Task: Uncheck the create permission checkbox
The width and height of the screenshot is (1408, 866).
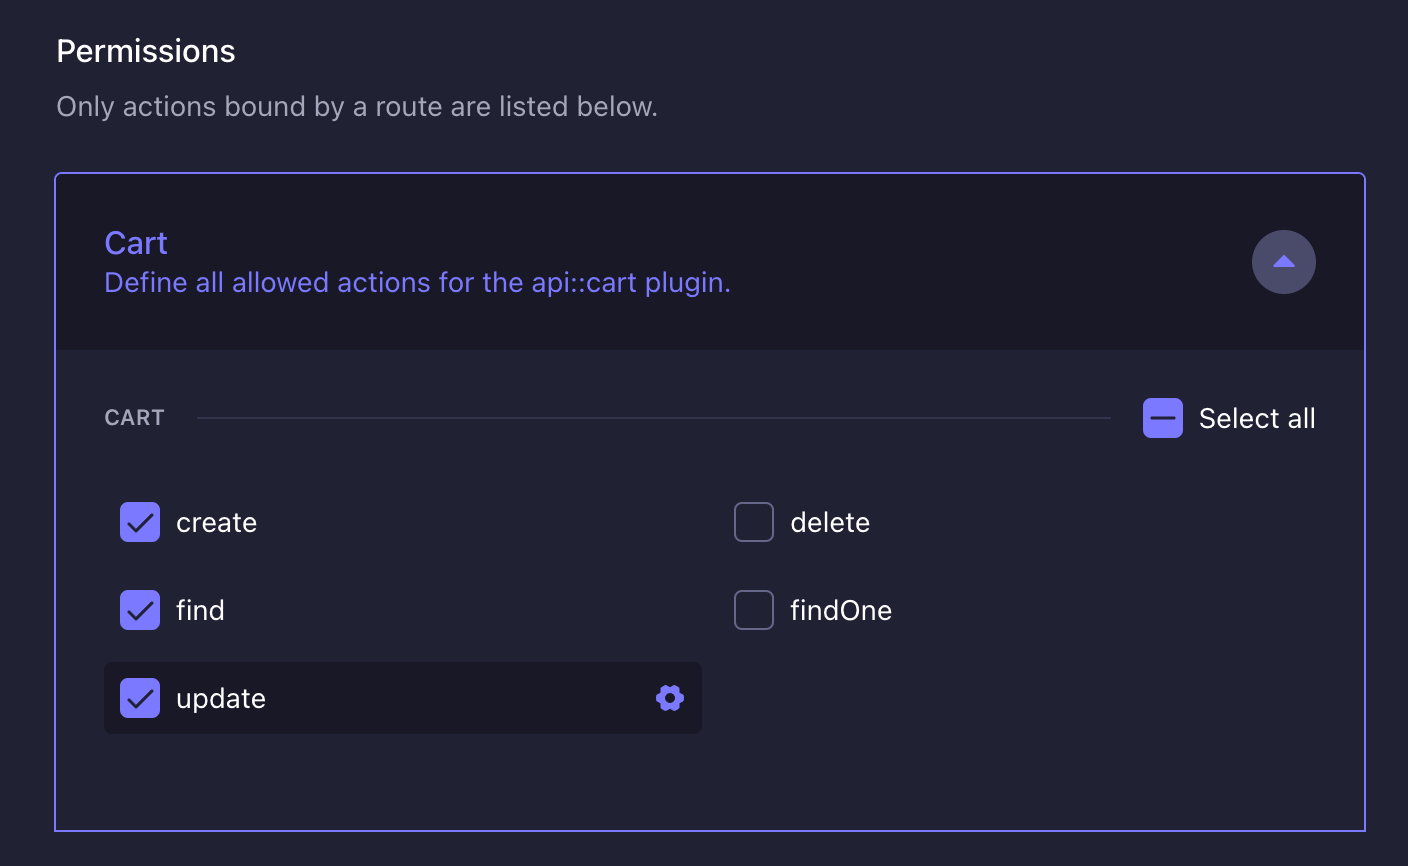Action: tap(140, 522)
